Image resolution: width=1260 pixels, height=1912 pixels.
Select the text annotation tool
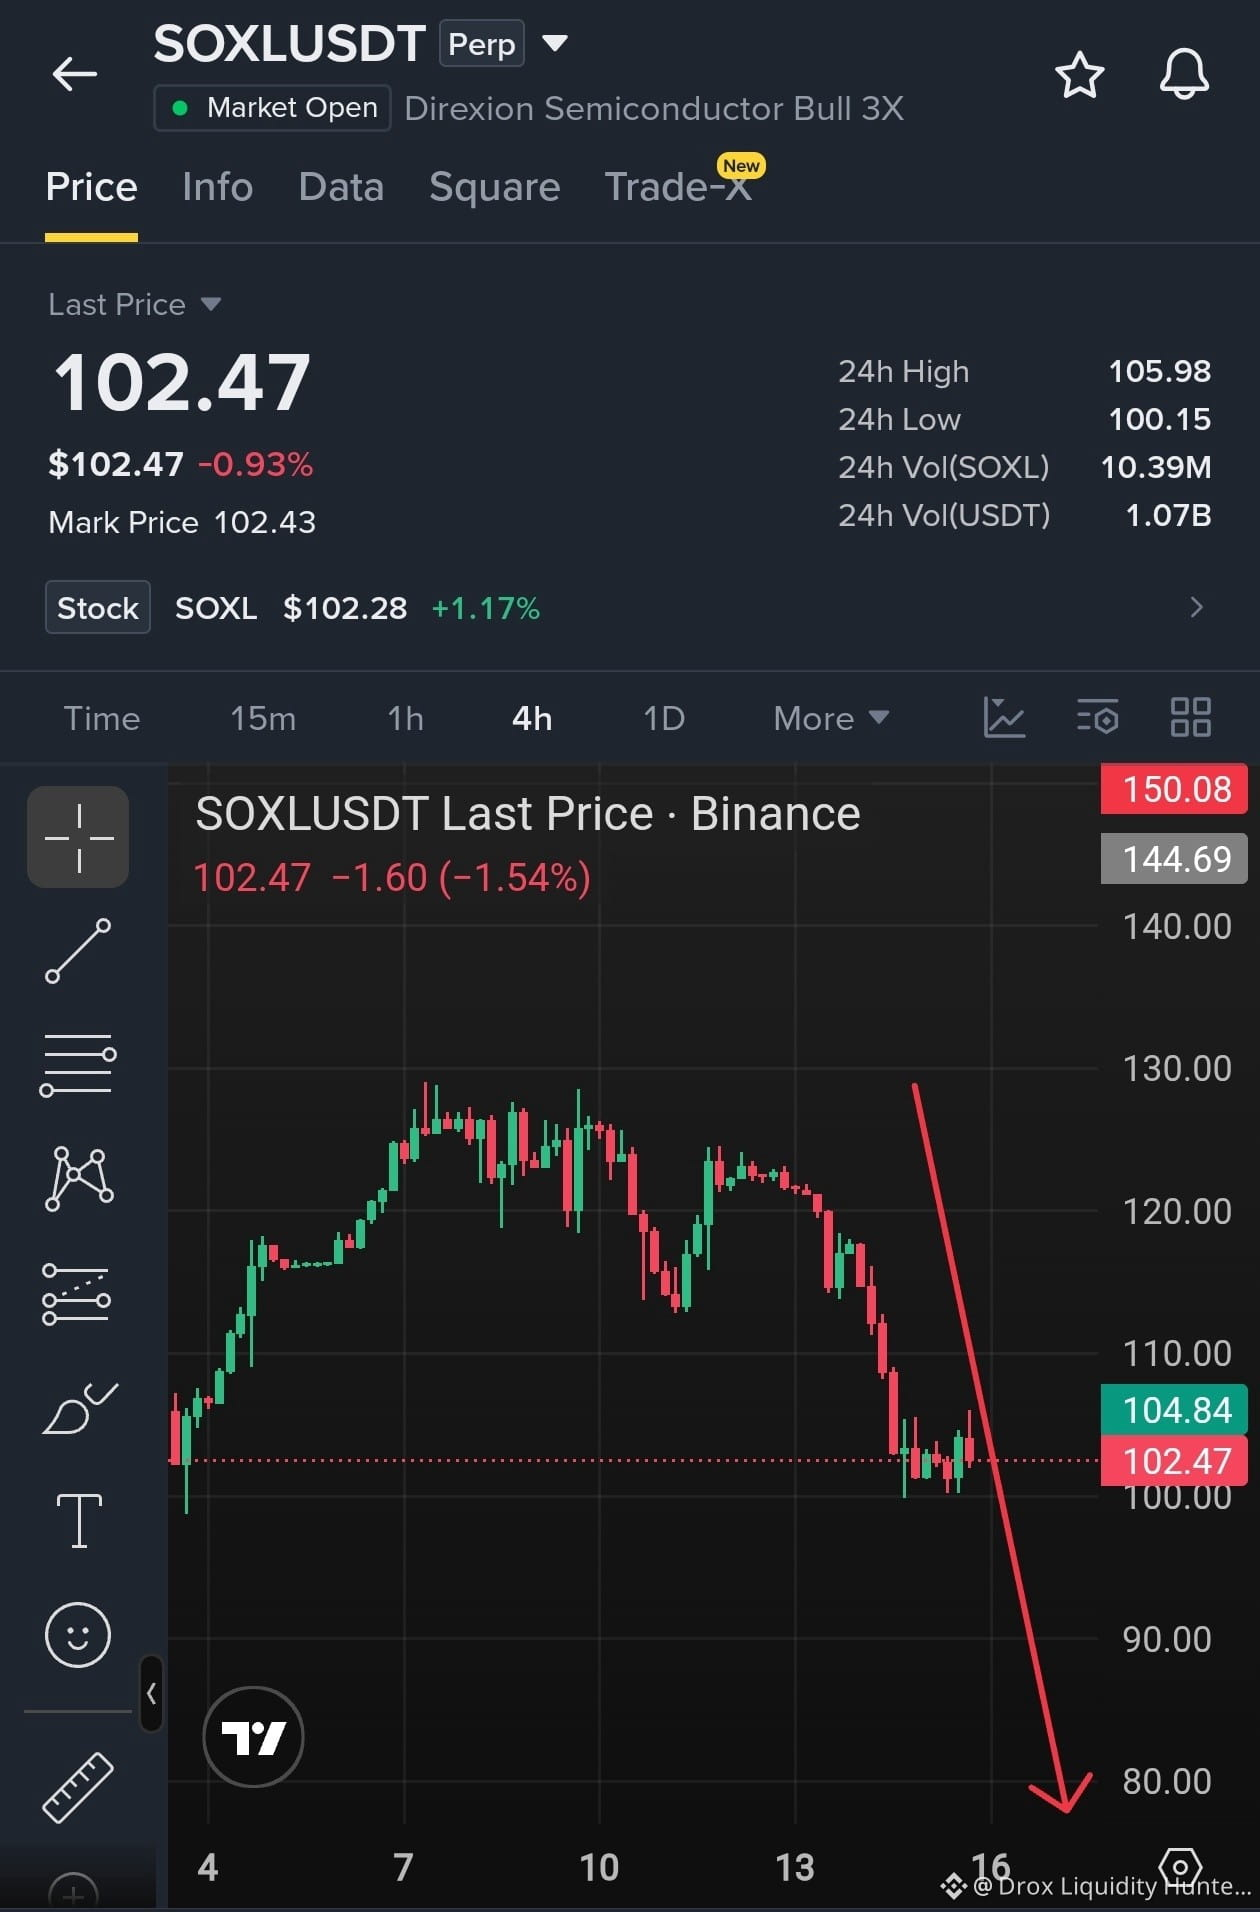pyautogui.click(x=78, y=1521)
